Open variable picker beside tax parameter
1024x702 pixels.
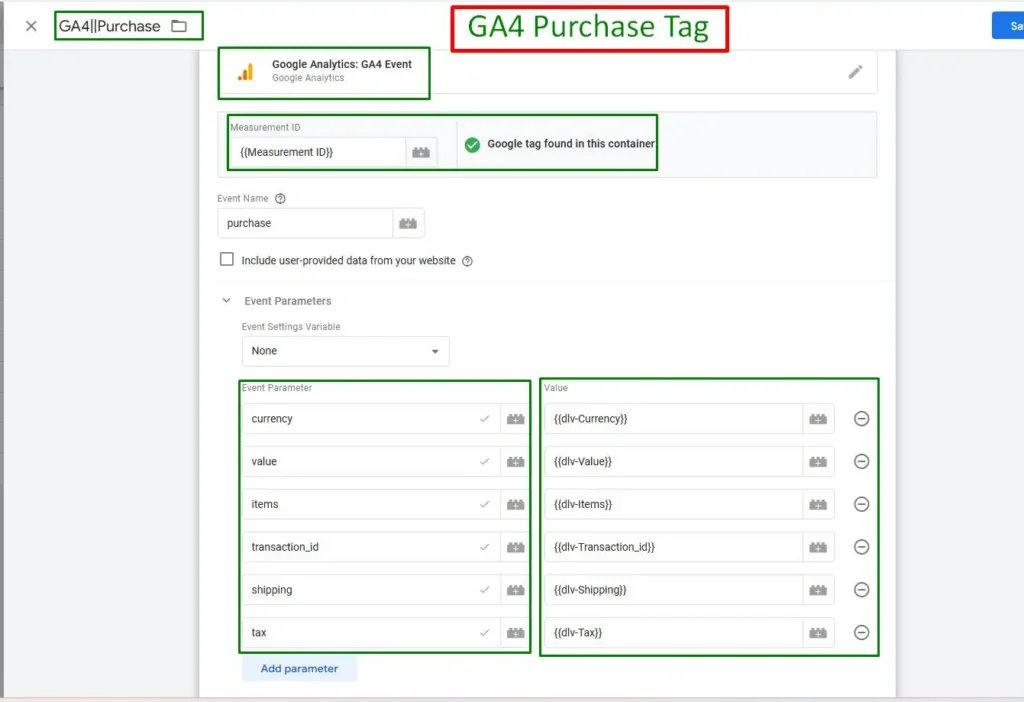515,633
